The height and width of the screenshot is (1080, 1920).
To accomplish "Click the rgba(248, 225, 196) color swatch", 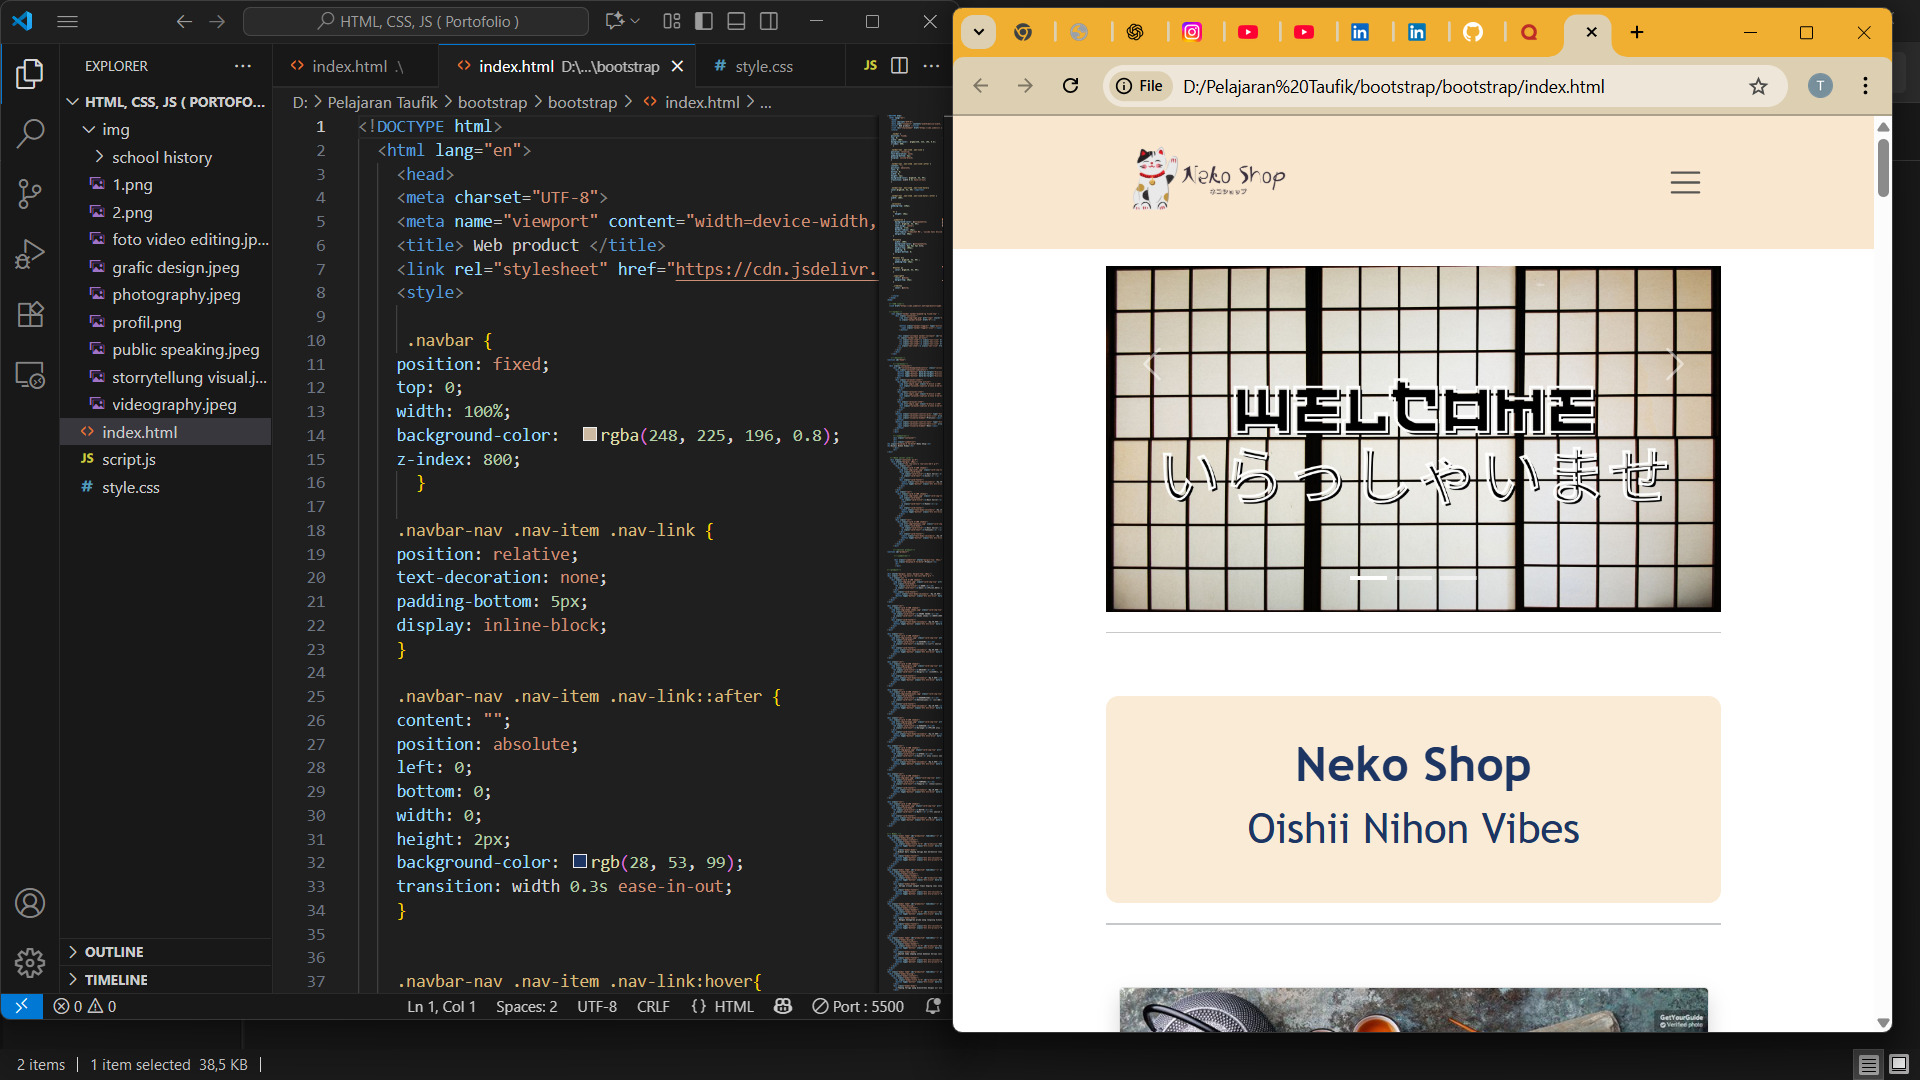I will (x=590, y=435).
